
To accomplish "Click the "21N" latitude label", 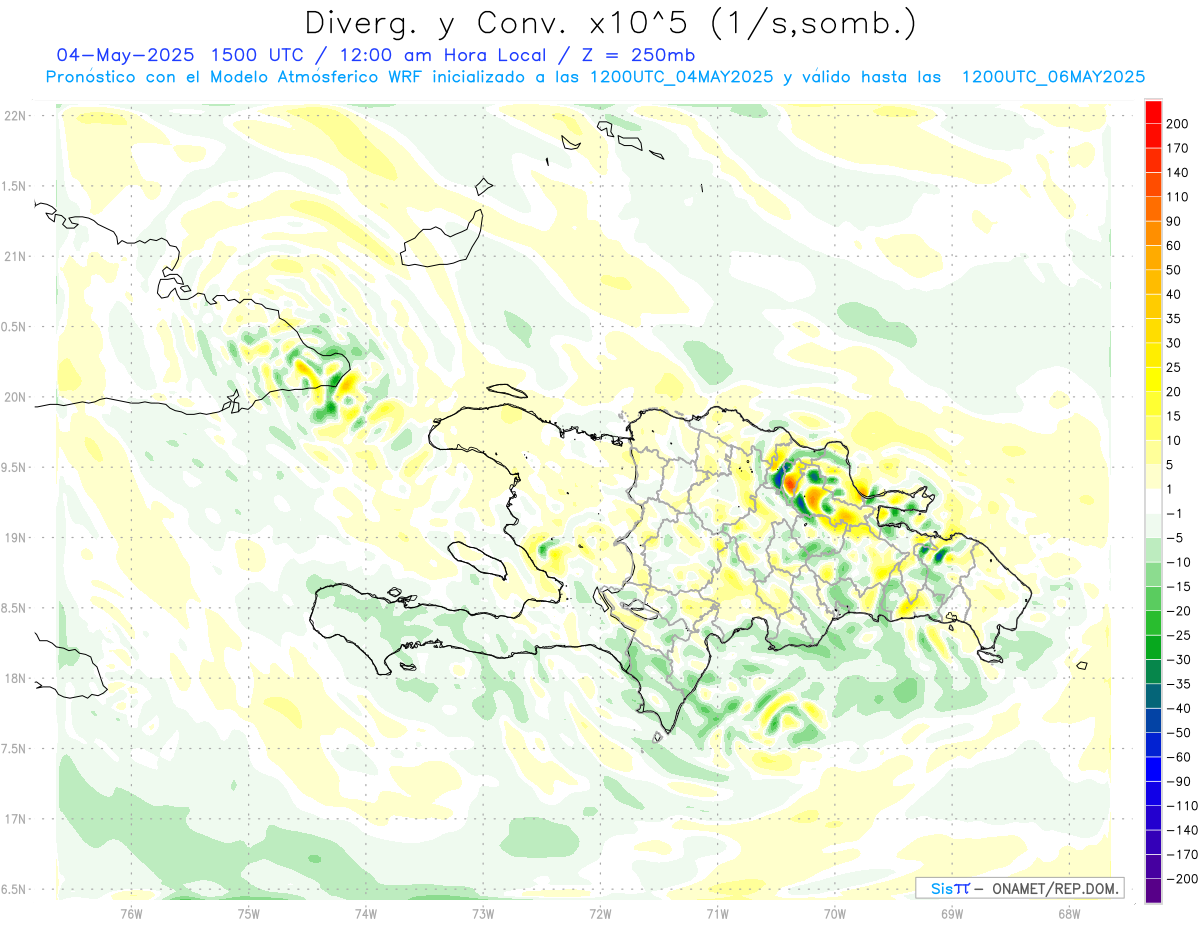I will [x=14, y=257].
